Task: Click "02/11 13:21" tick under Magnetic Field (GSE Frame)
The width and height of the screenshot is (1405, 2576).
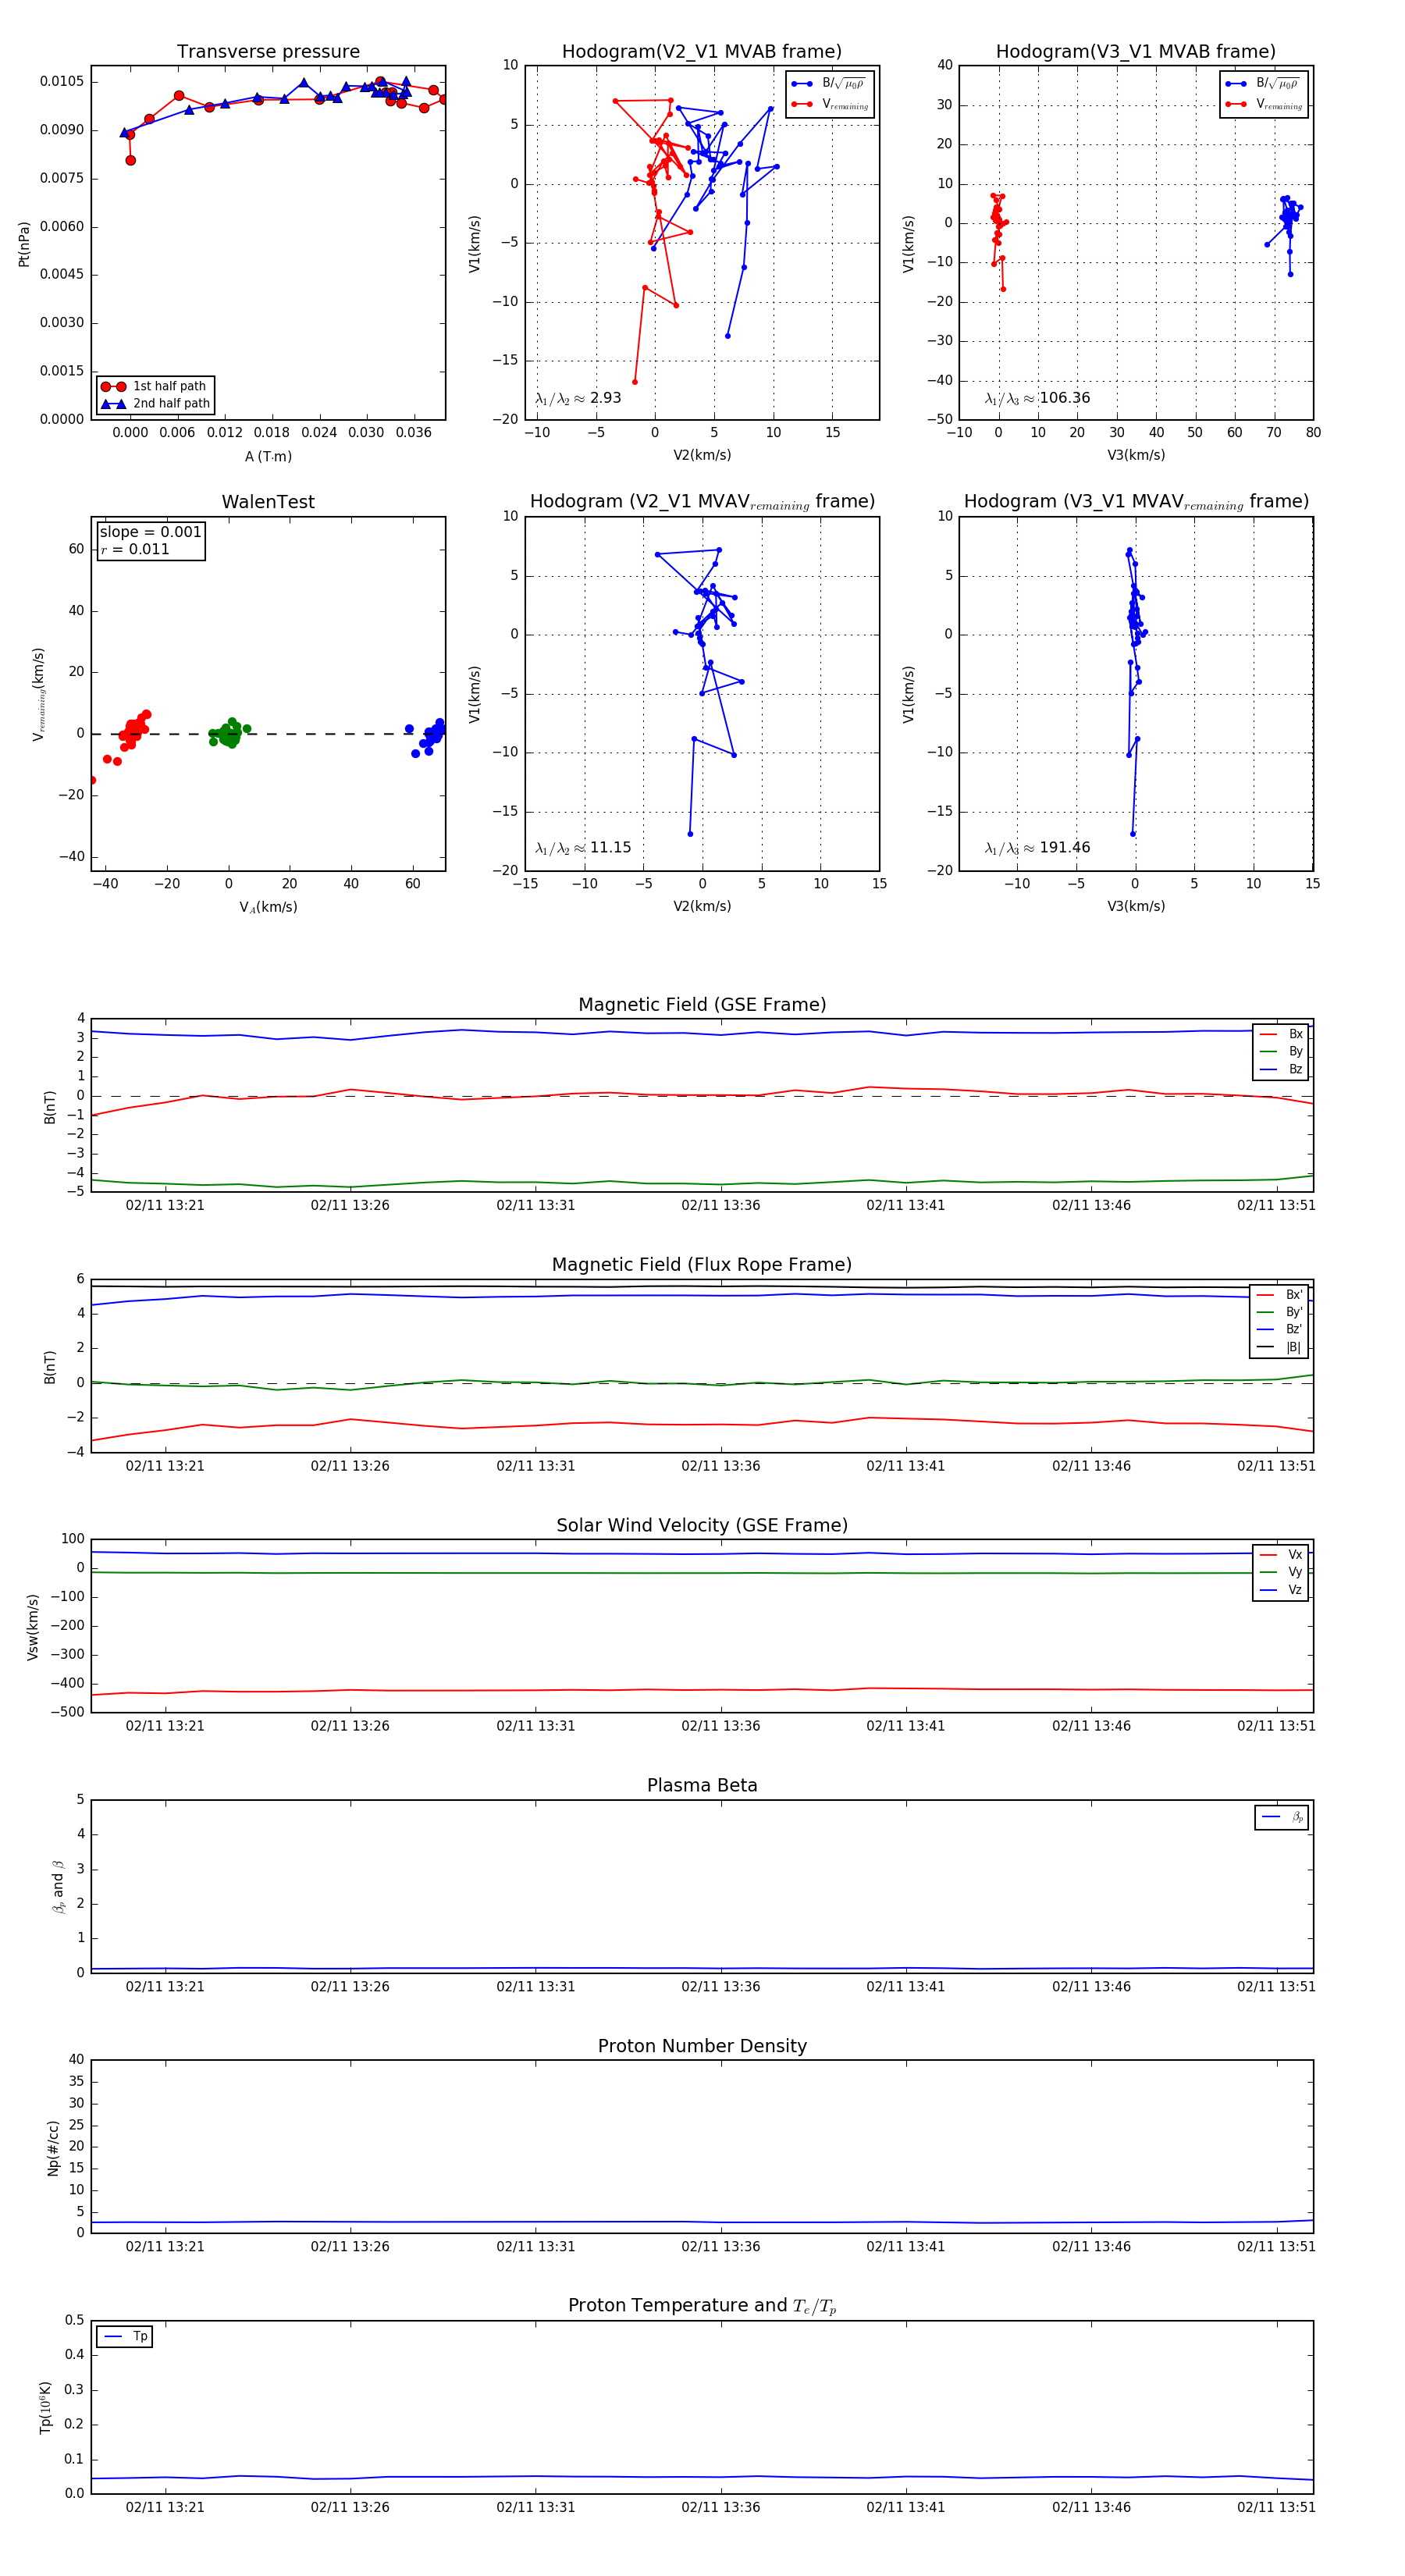Action: [165, 1205]
